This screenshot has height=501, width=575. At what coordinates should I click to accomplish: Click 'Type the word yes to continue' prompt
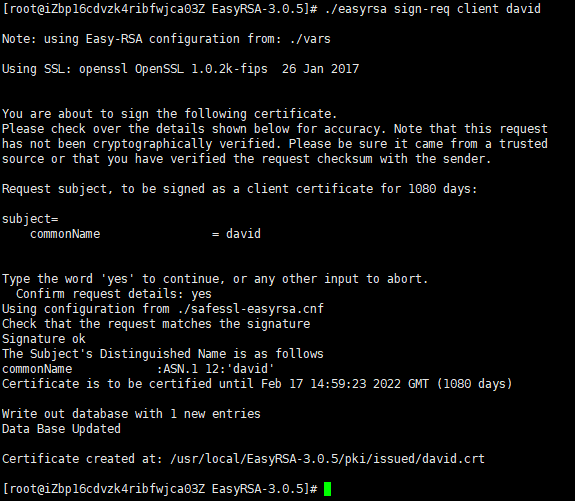coord(215,279)
